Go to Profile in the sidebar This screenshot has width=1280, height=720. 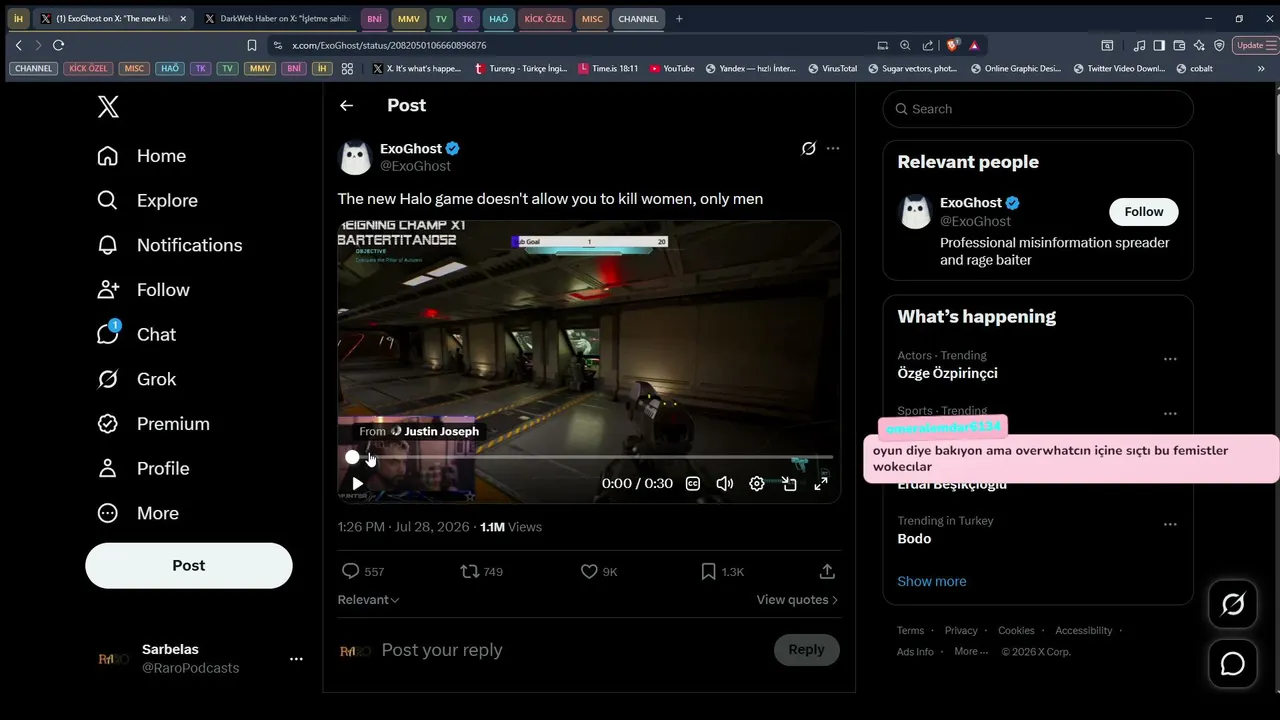[143, 468]
